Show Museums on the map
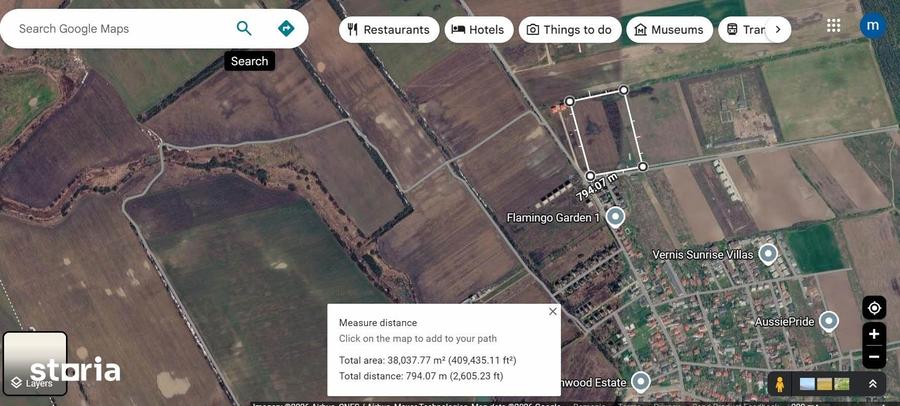The width and height of the screenshot is (900, 406). tap(669, 30)
